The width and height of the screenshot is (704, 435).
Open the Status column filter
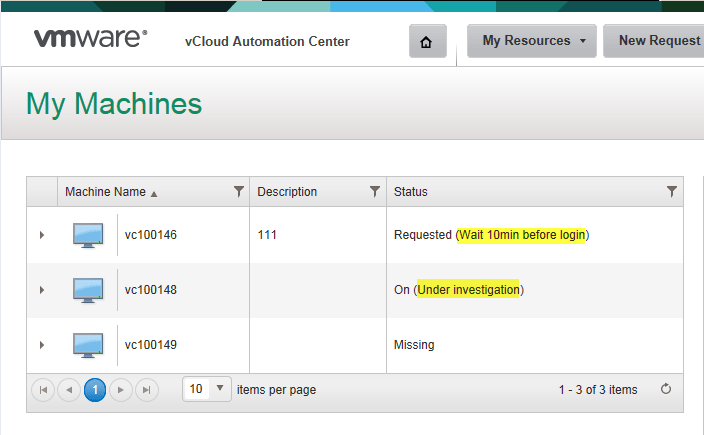pyautogui.click(x=672, y=191)
